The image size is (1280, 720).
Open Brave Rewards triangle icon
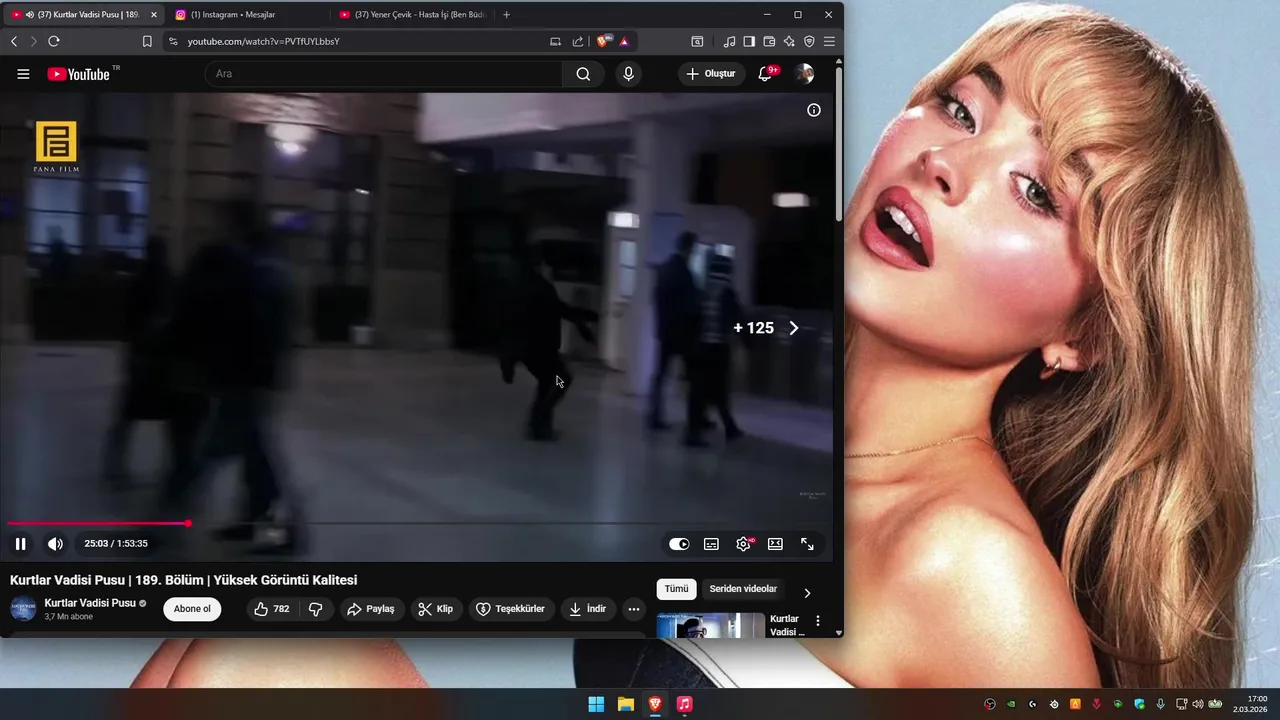(624, 41)
